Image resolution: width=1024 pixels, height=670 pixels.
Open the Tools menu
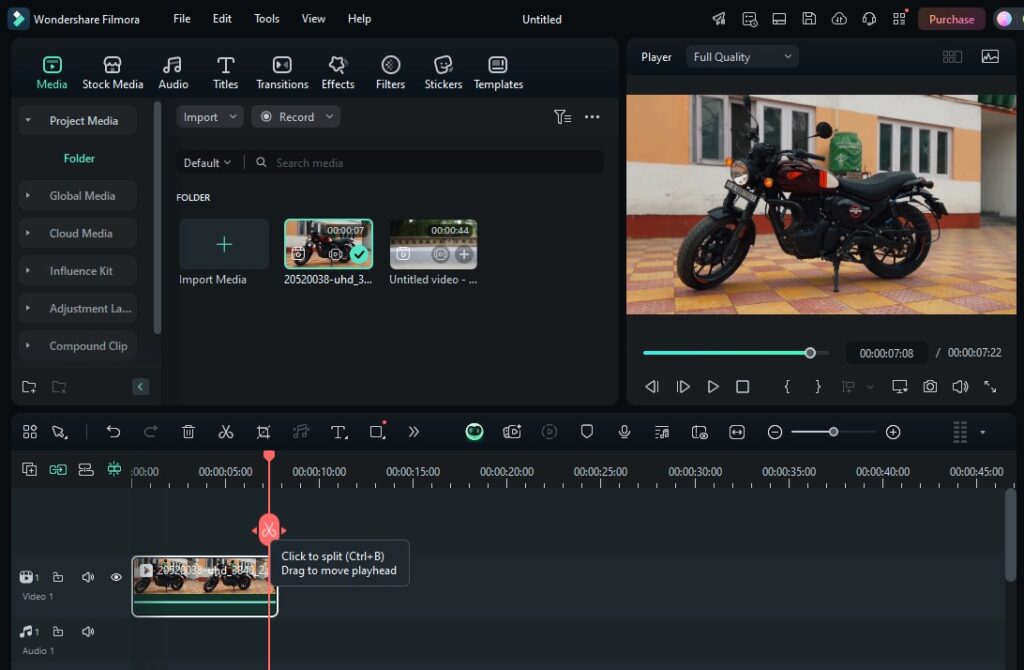click(266, 19)
